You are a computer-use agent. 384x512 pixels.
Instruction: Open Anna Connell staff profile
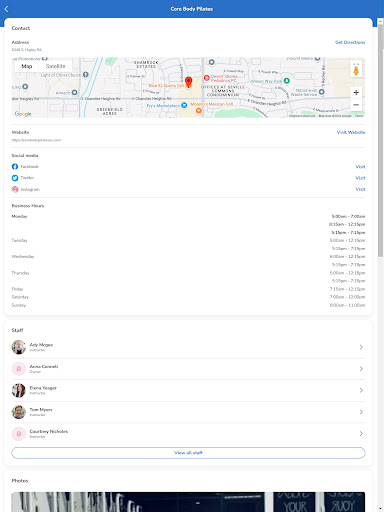(188, 369)
